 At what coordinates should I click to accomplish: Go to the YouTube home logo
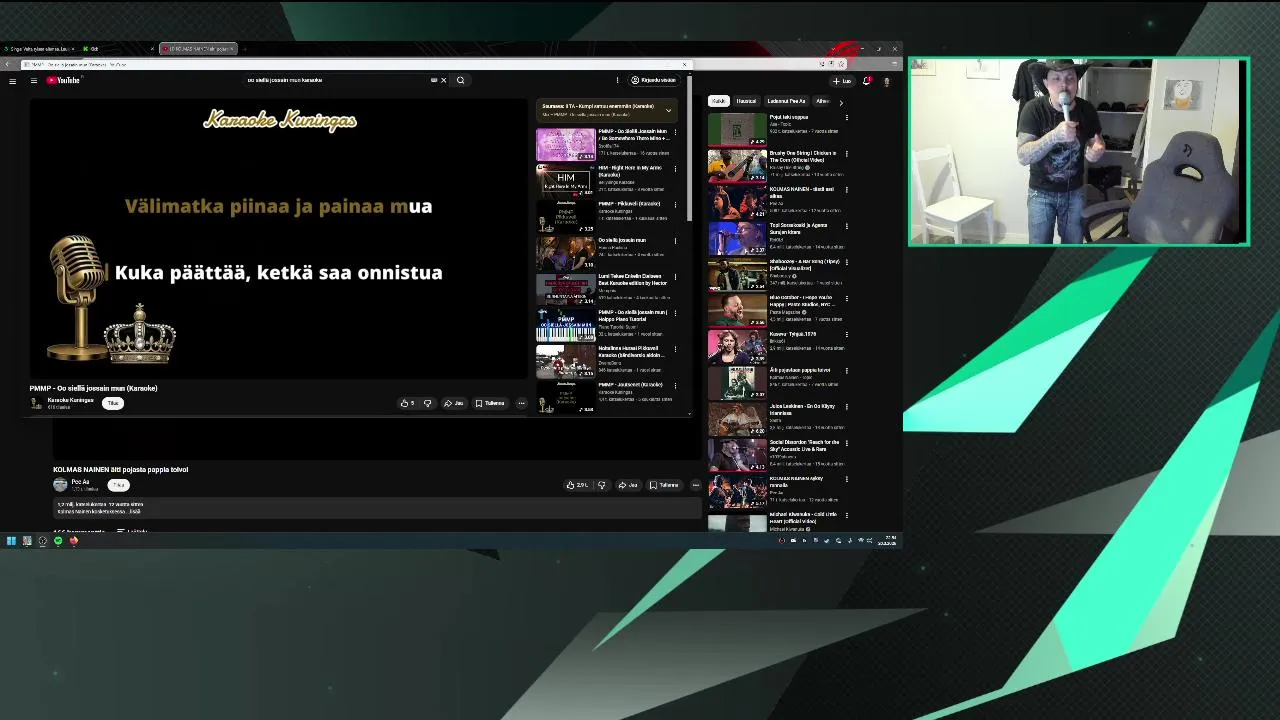63,80
